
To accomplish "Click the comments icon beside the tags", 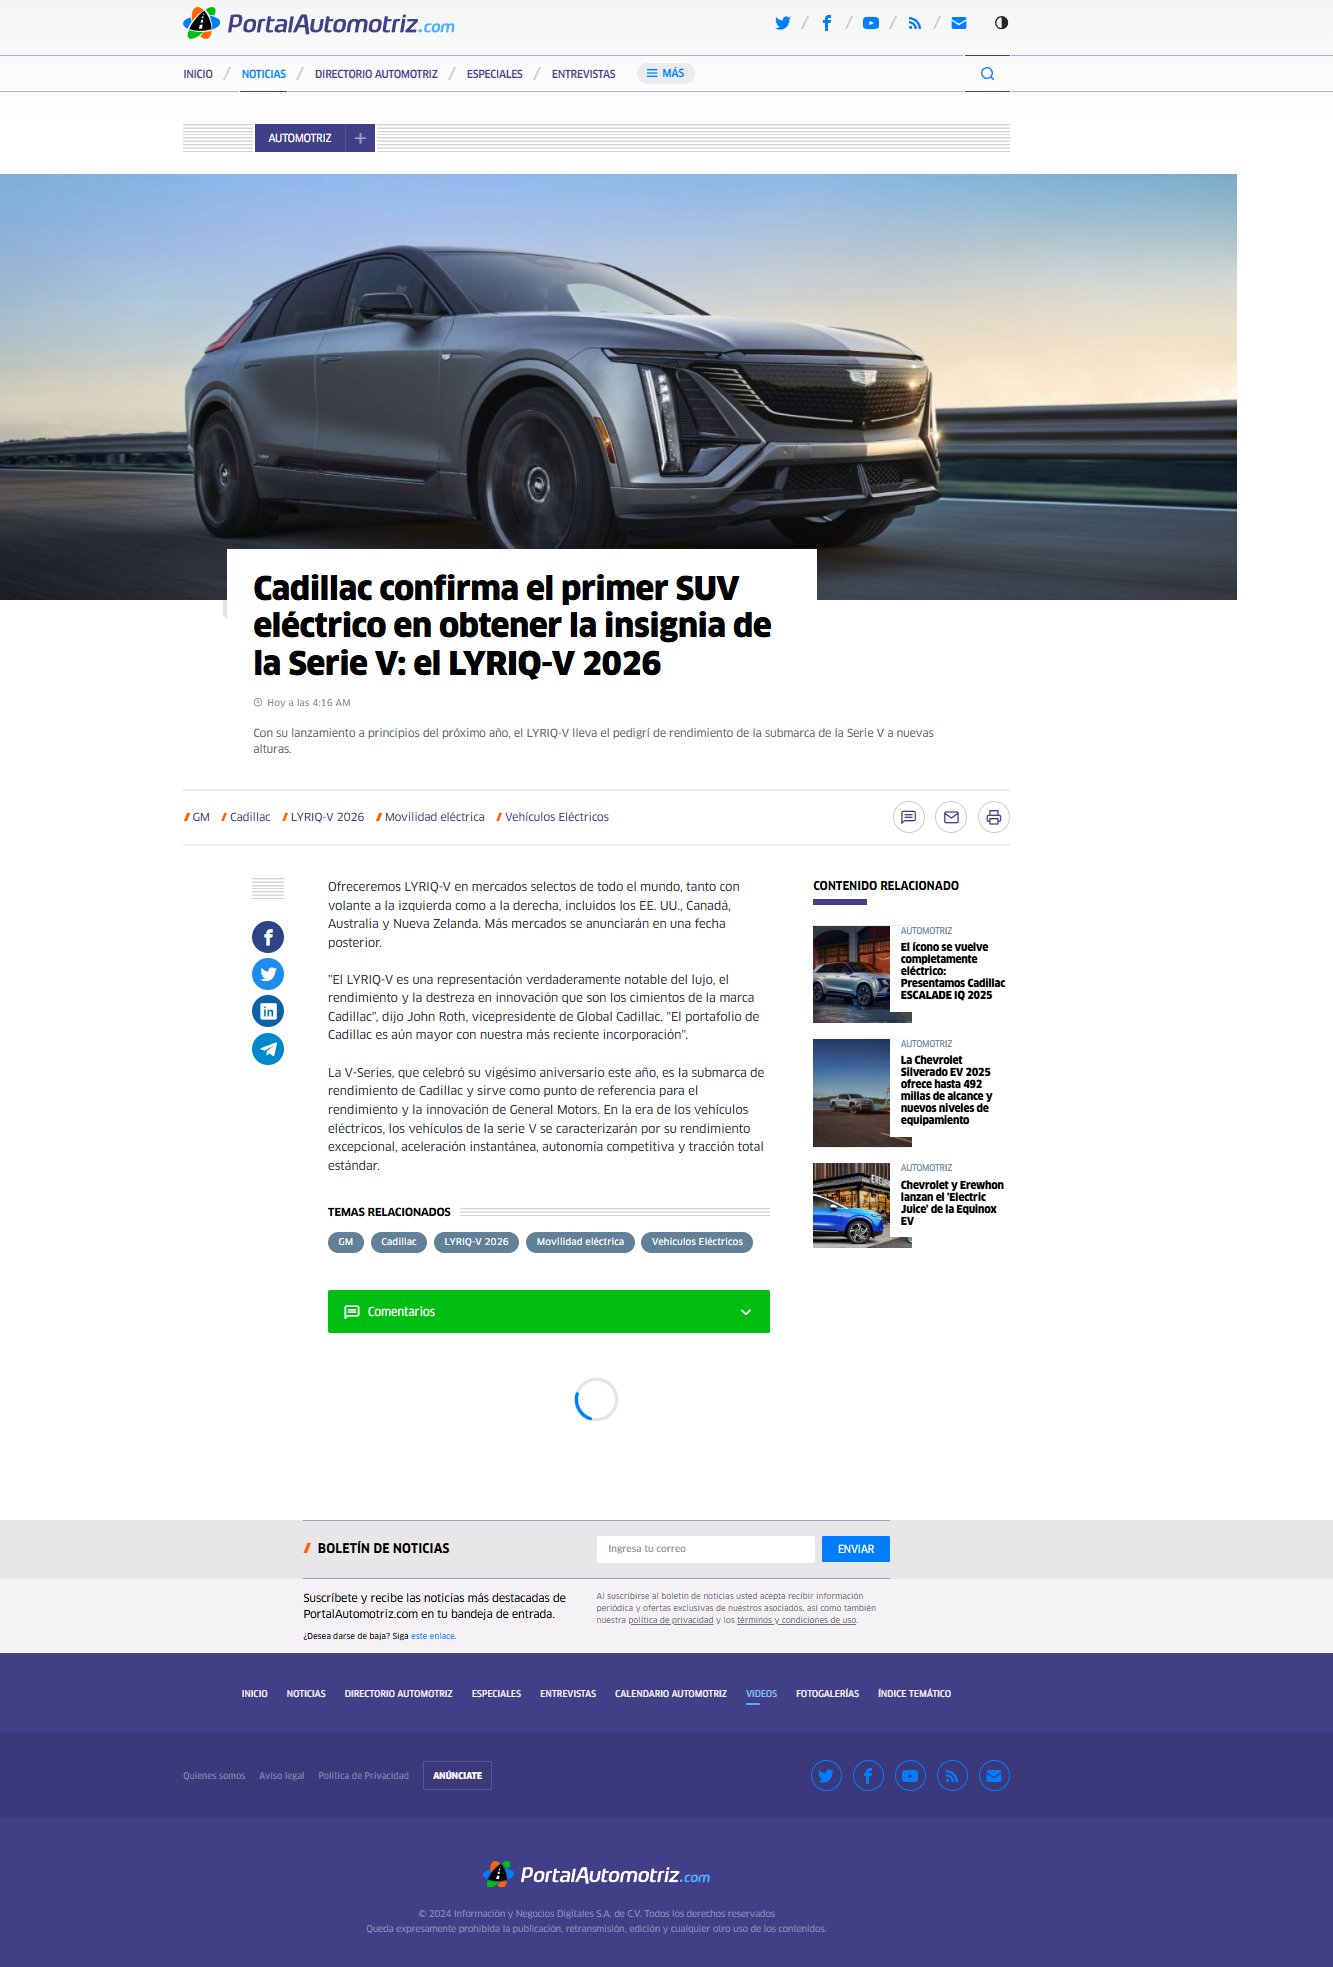I will [909, 817].
